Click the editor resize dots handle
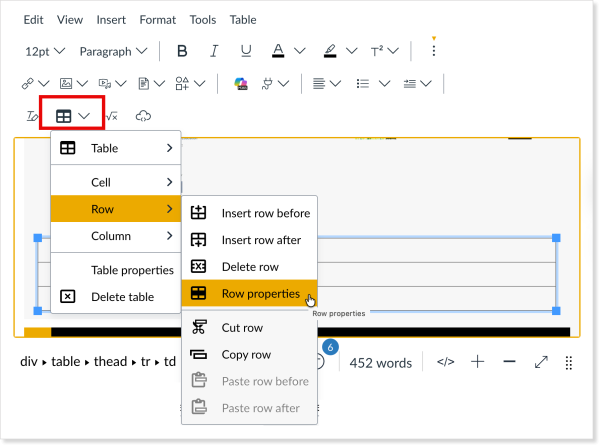The width and height of the screenshot is (600, 446). [569, 363]
